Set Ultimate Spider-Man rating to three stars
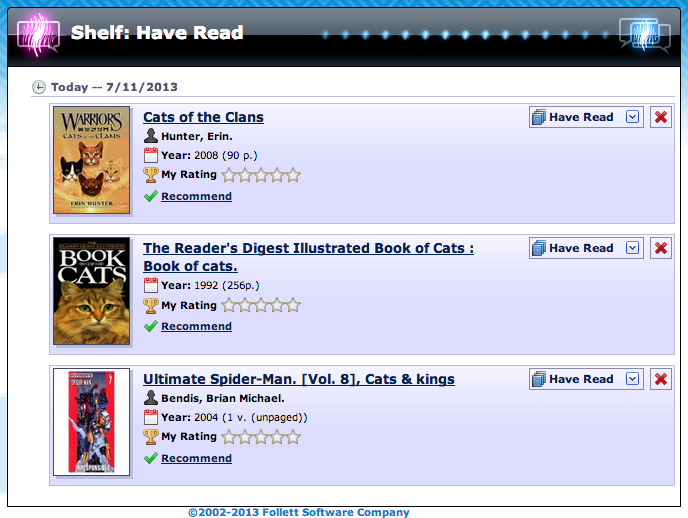The image size is (688, 518). 261,437
